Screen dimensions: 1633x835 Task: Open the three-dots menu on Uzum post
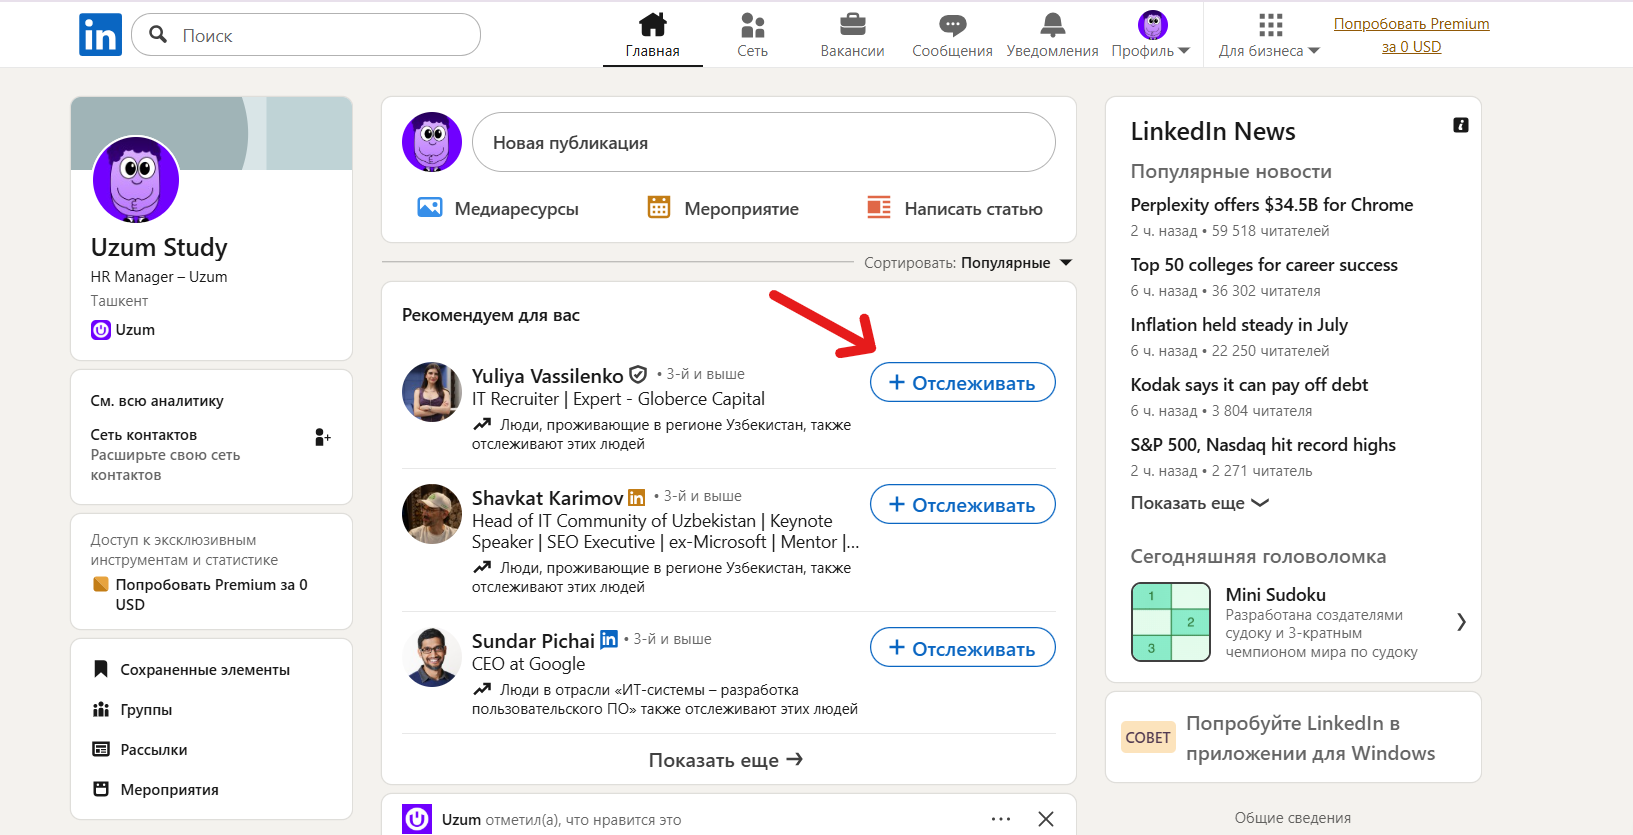(x=1001, y=819)
